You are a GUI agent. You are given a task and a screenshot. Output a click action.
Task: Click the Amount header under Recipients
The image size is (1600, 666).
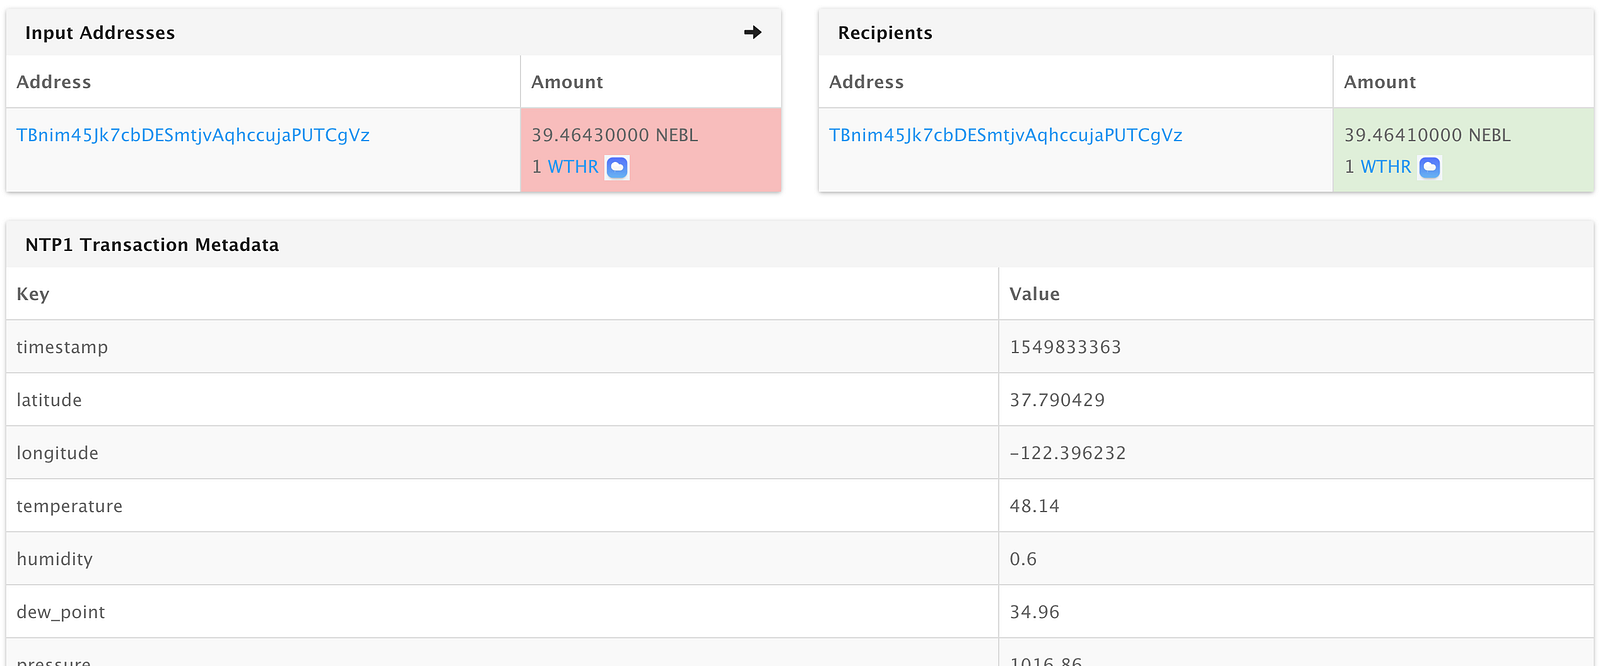tap(1380, 82)
